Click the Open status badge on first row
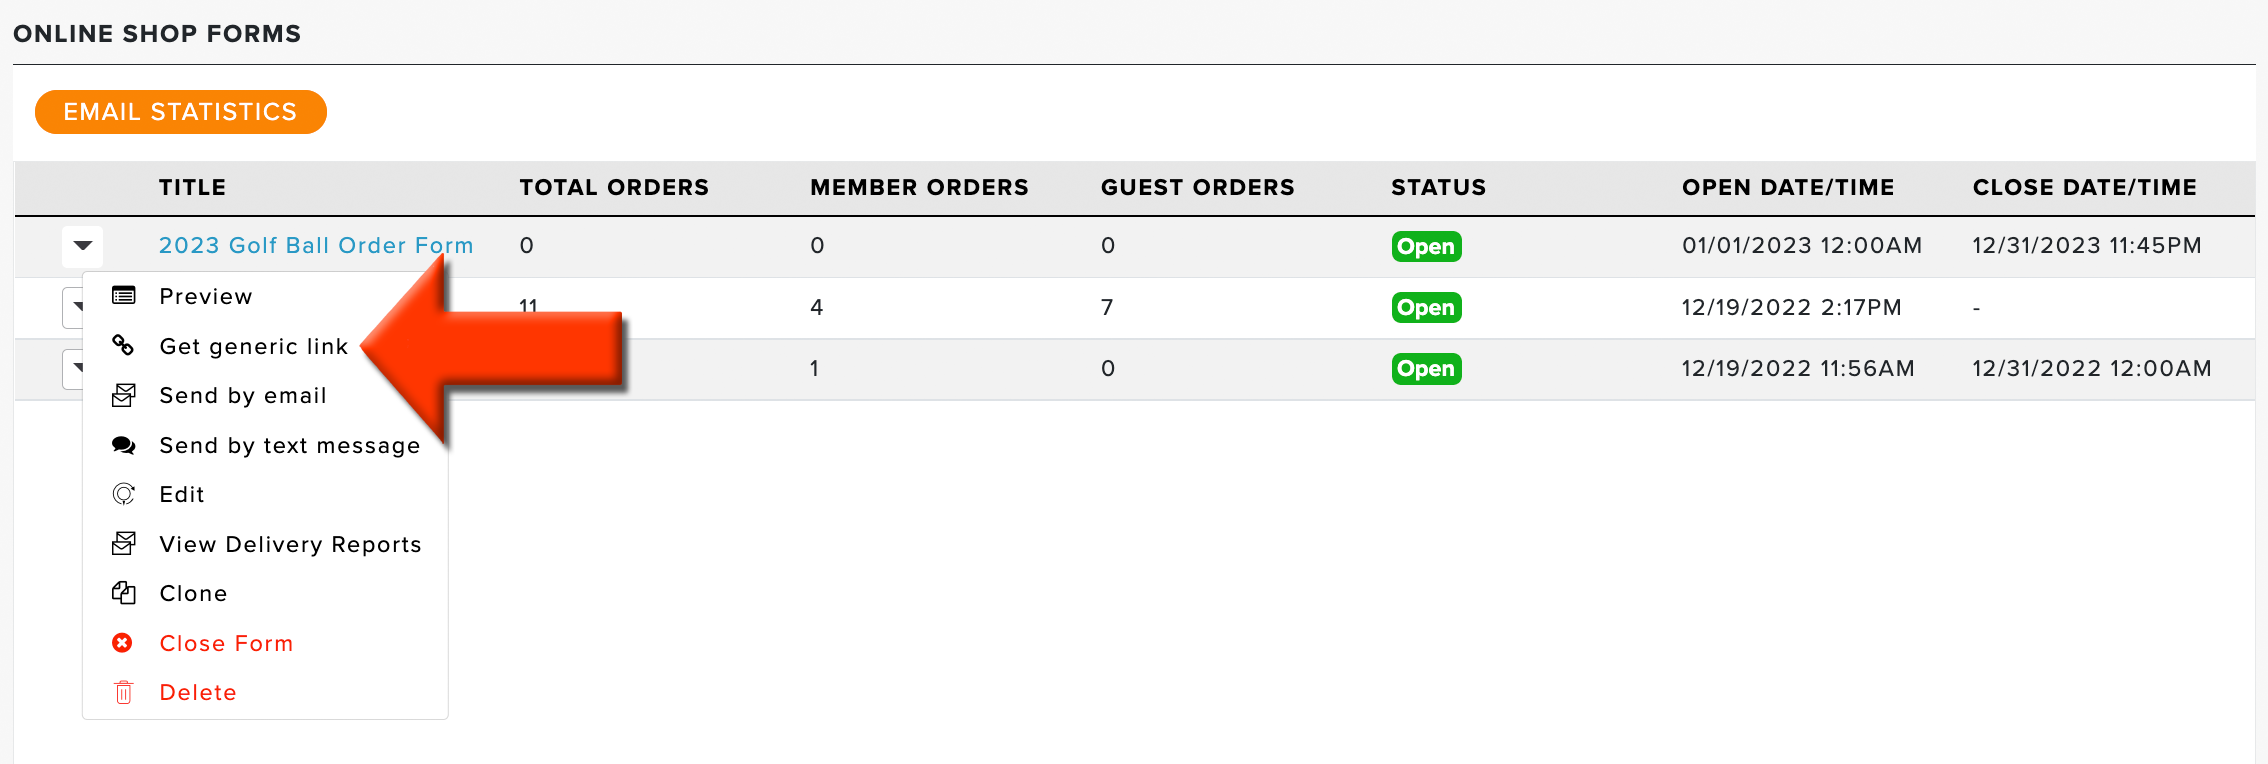Screen dimensions: 2268x764 pyautogui.click(x=1426, y=246)
